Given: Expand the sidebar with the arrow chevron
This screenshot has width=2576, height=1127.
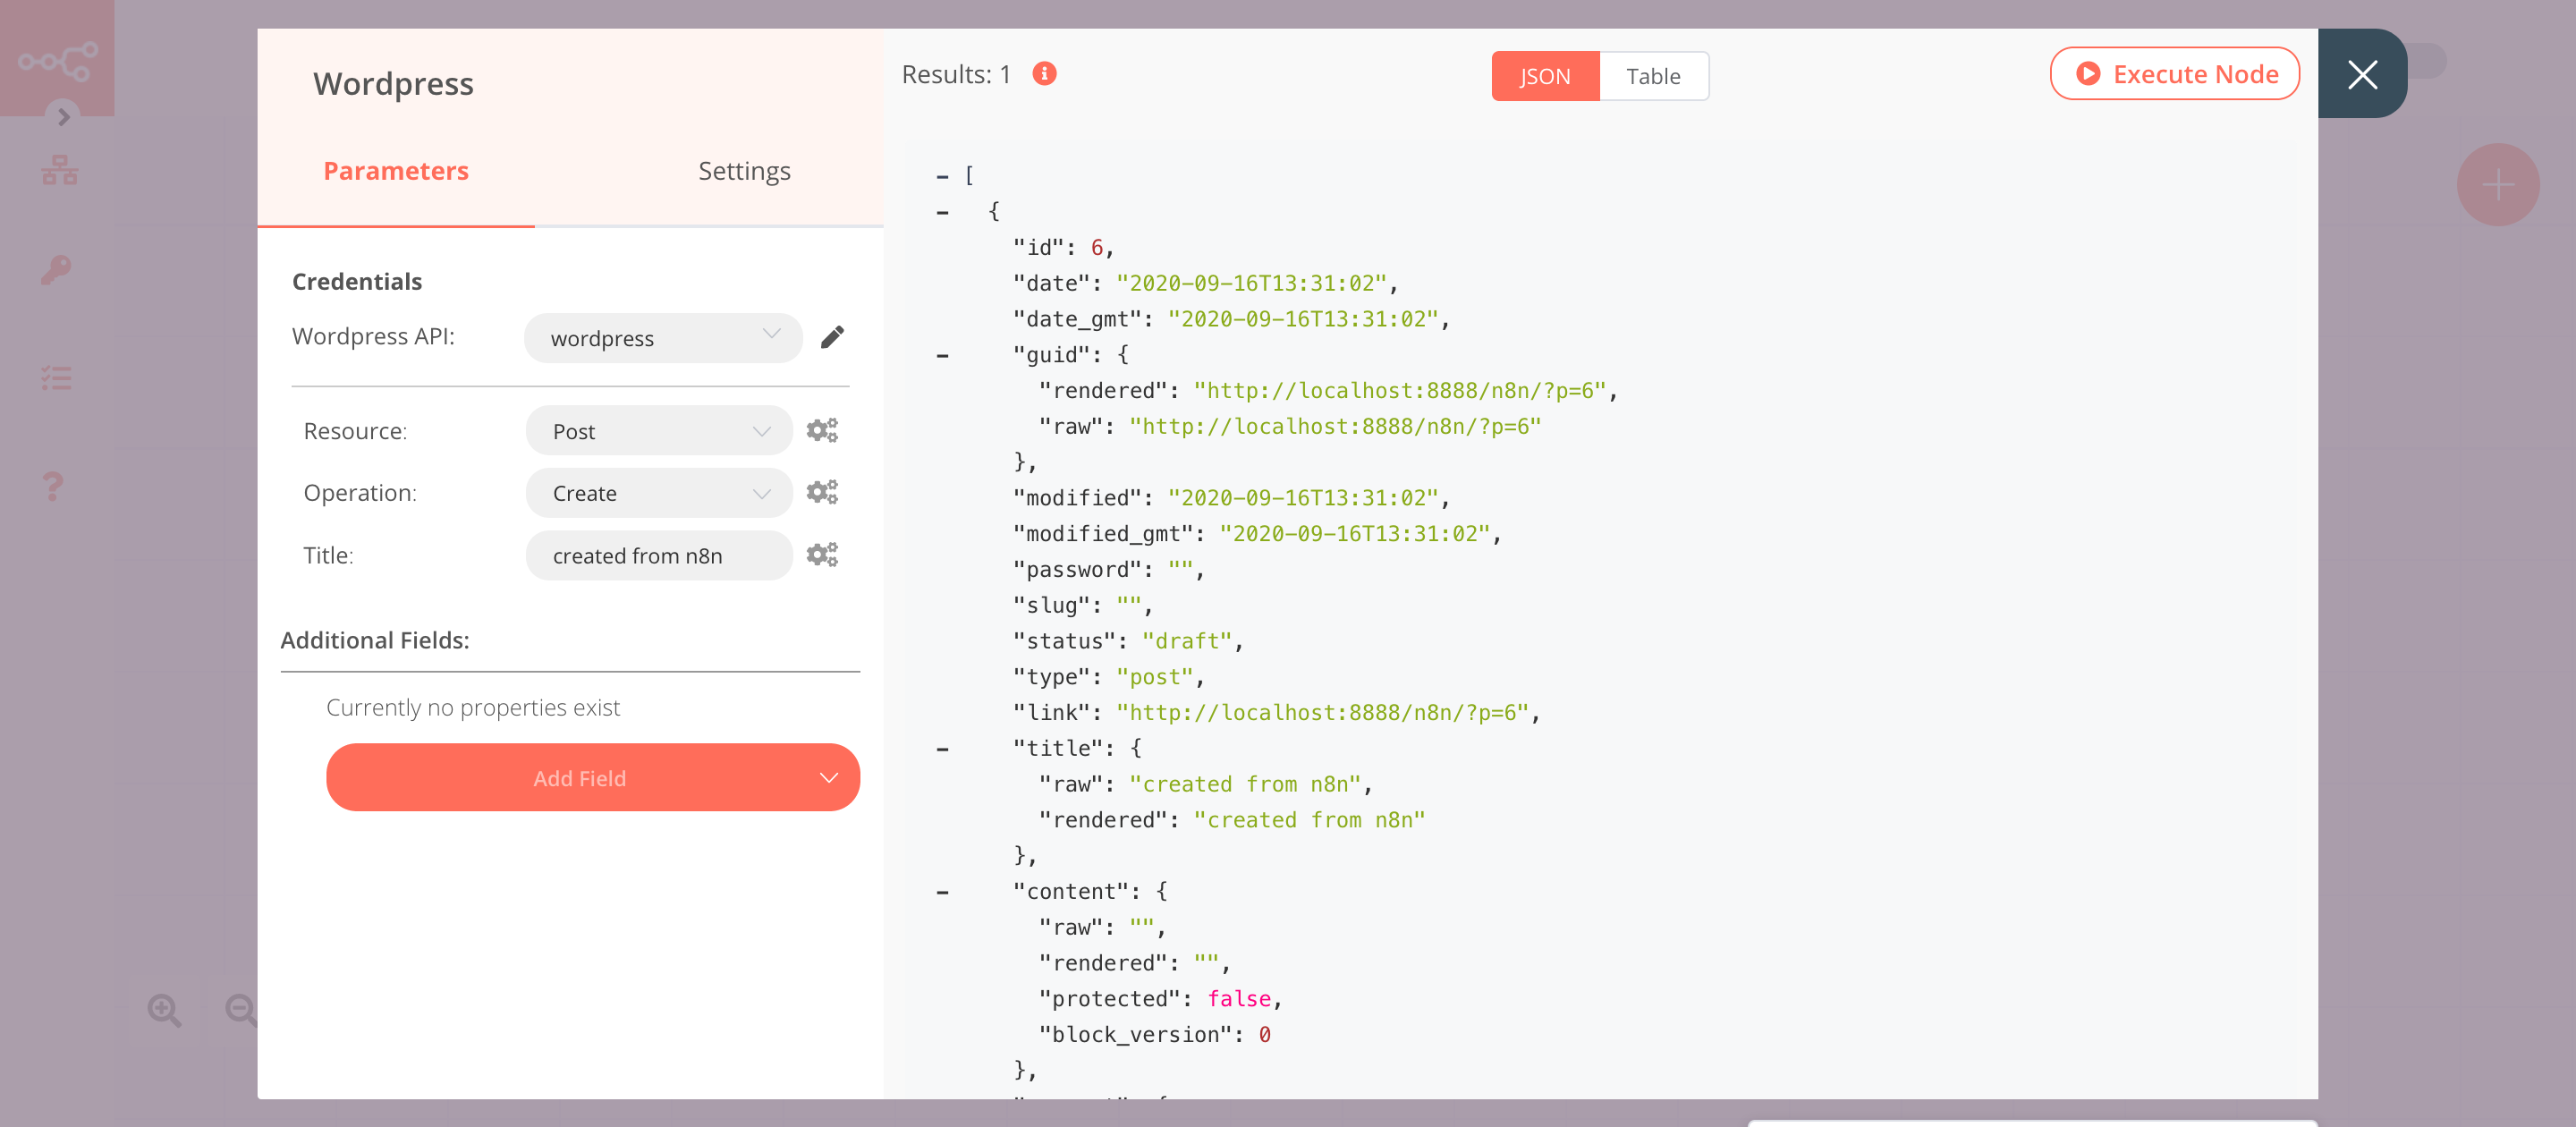Looking at the screenshot, I should pos(63,117).
